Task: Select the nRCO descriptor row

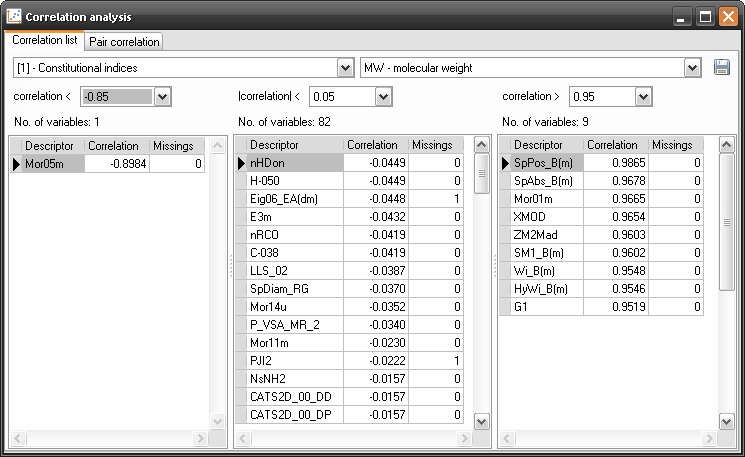Action: click(349, 235)
